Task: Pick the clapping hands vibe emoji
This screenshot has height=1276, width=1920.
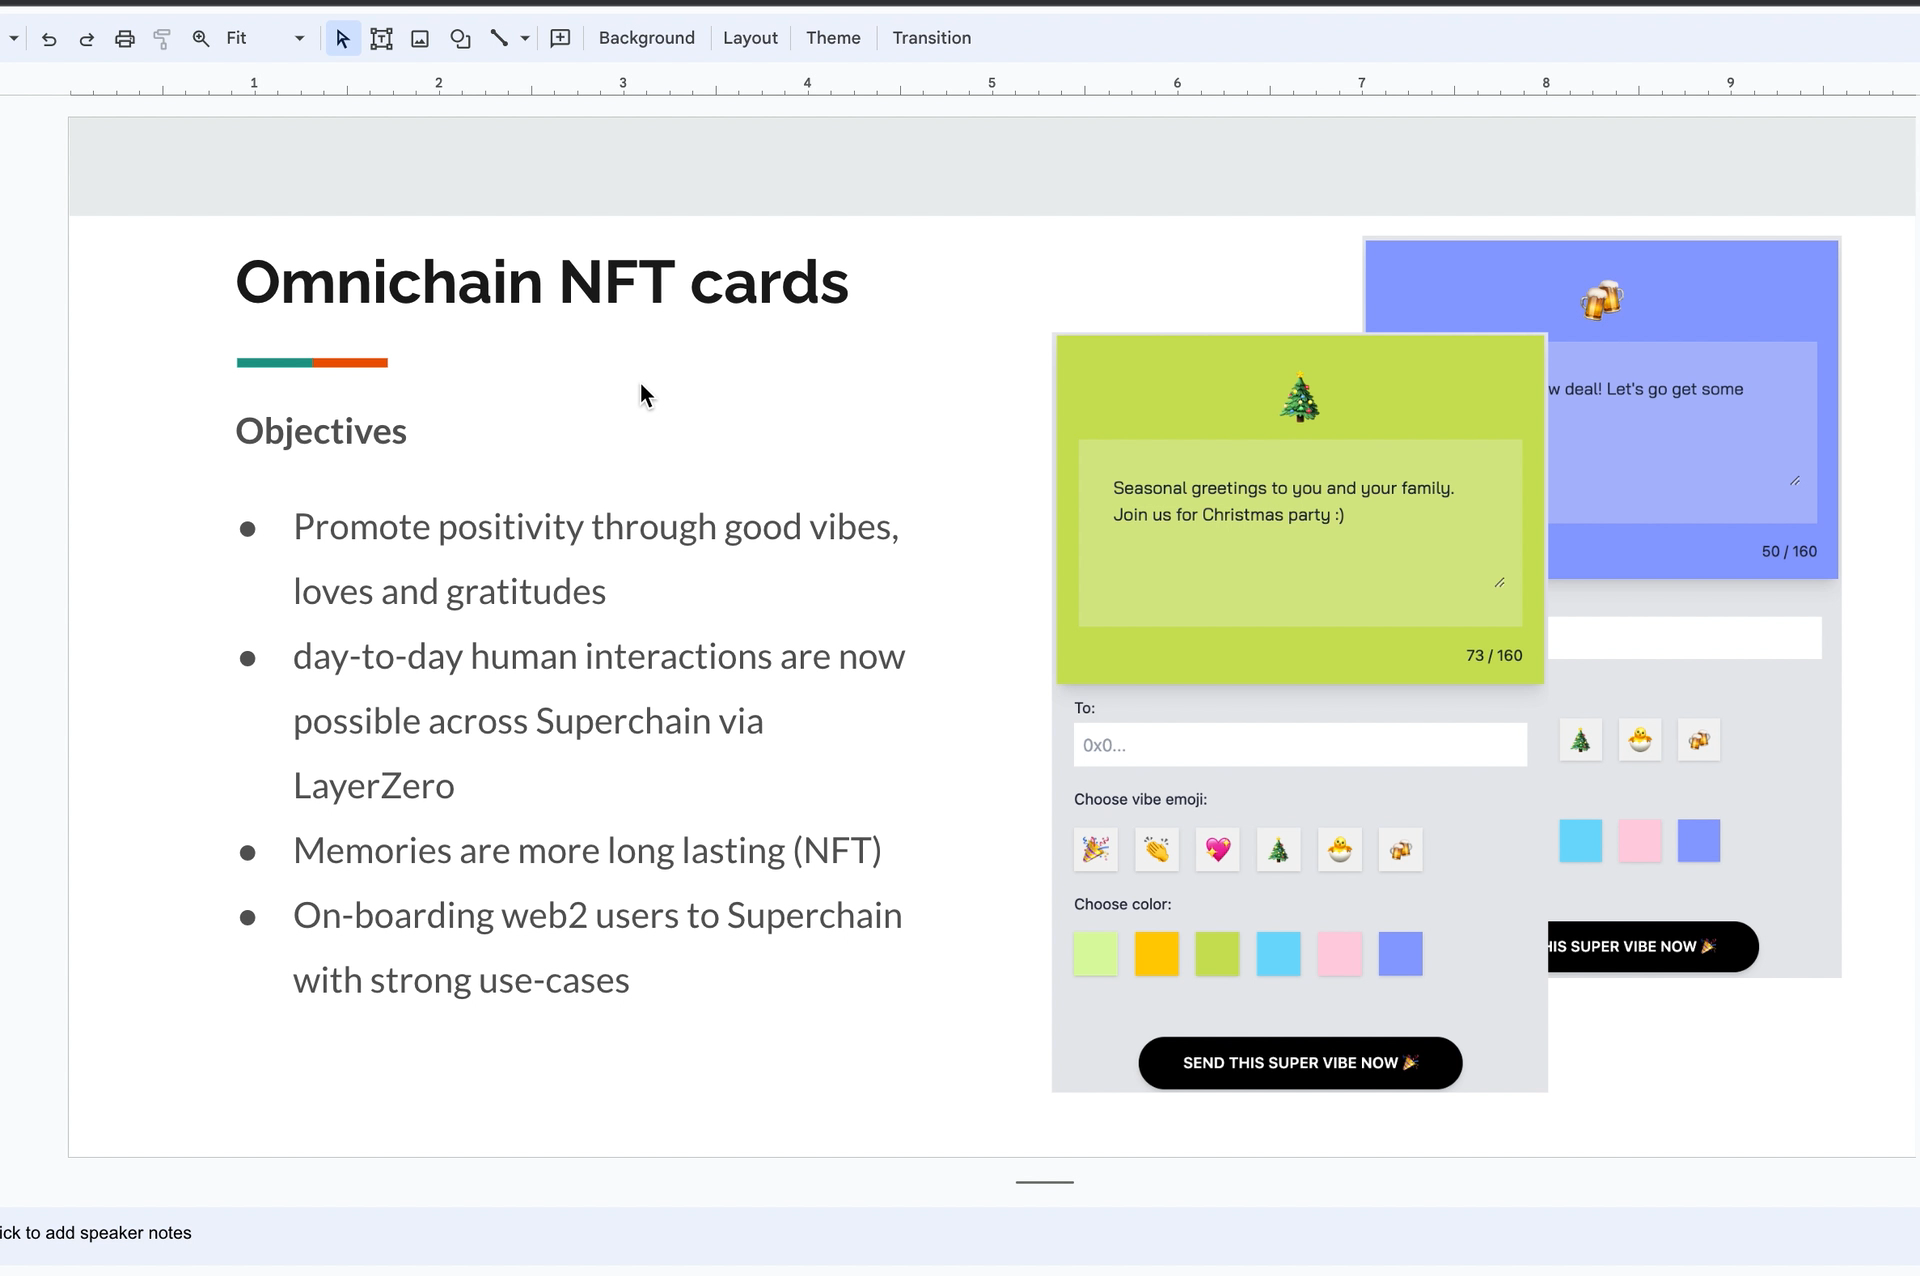Action: [1157, 850]
